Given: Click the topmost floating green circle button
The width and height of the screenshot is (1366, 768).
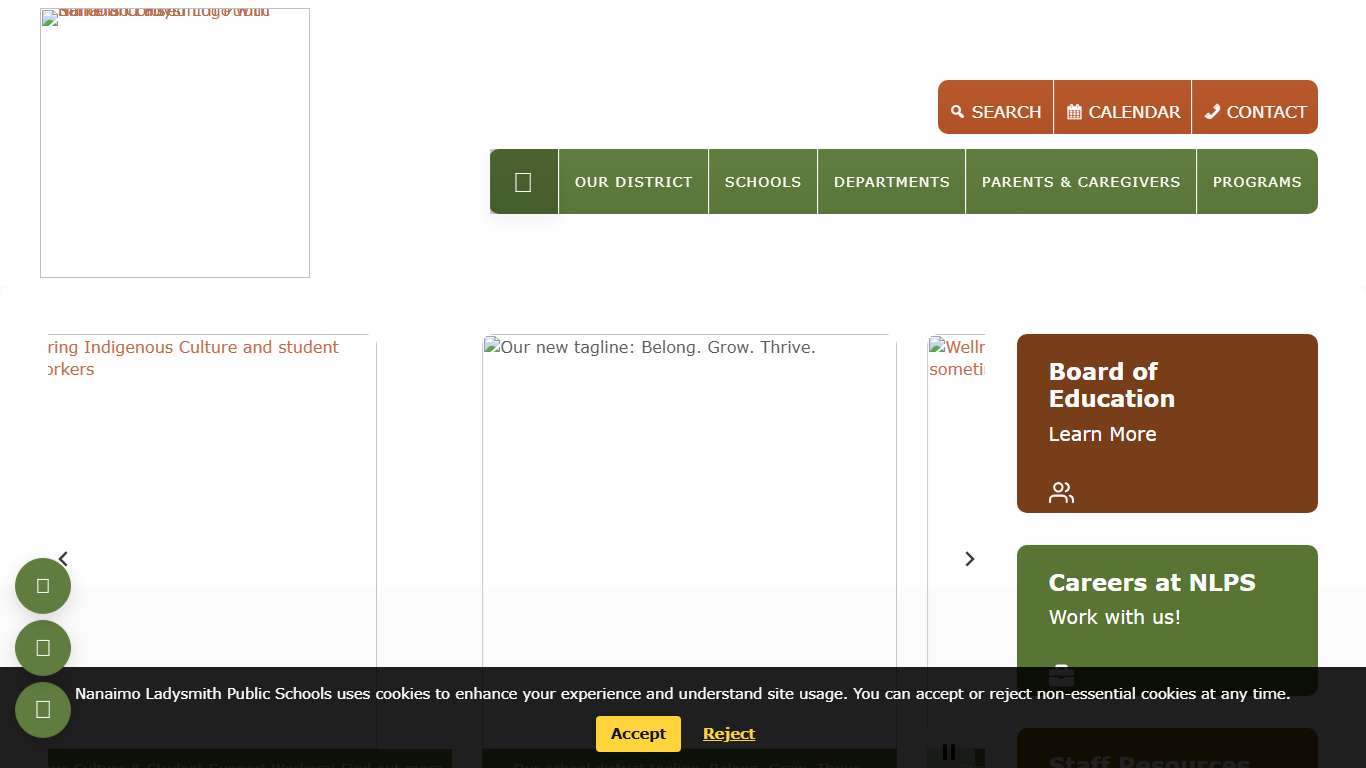Looking at the screenshot, I should [43, 586].
